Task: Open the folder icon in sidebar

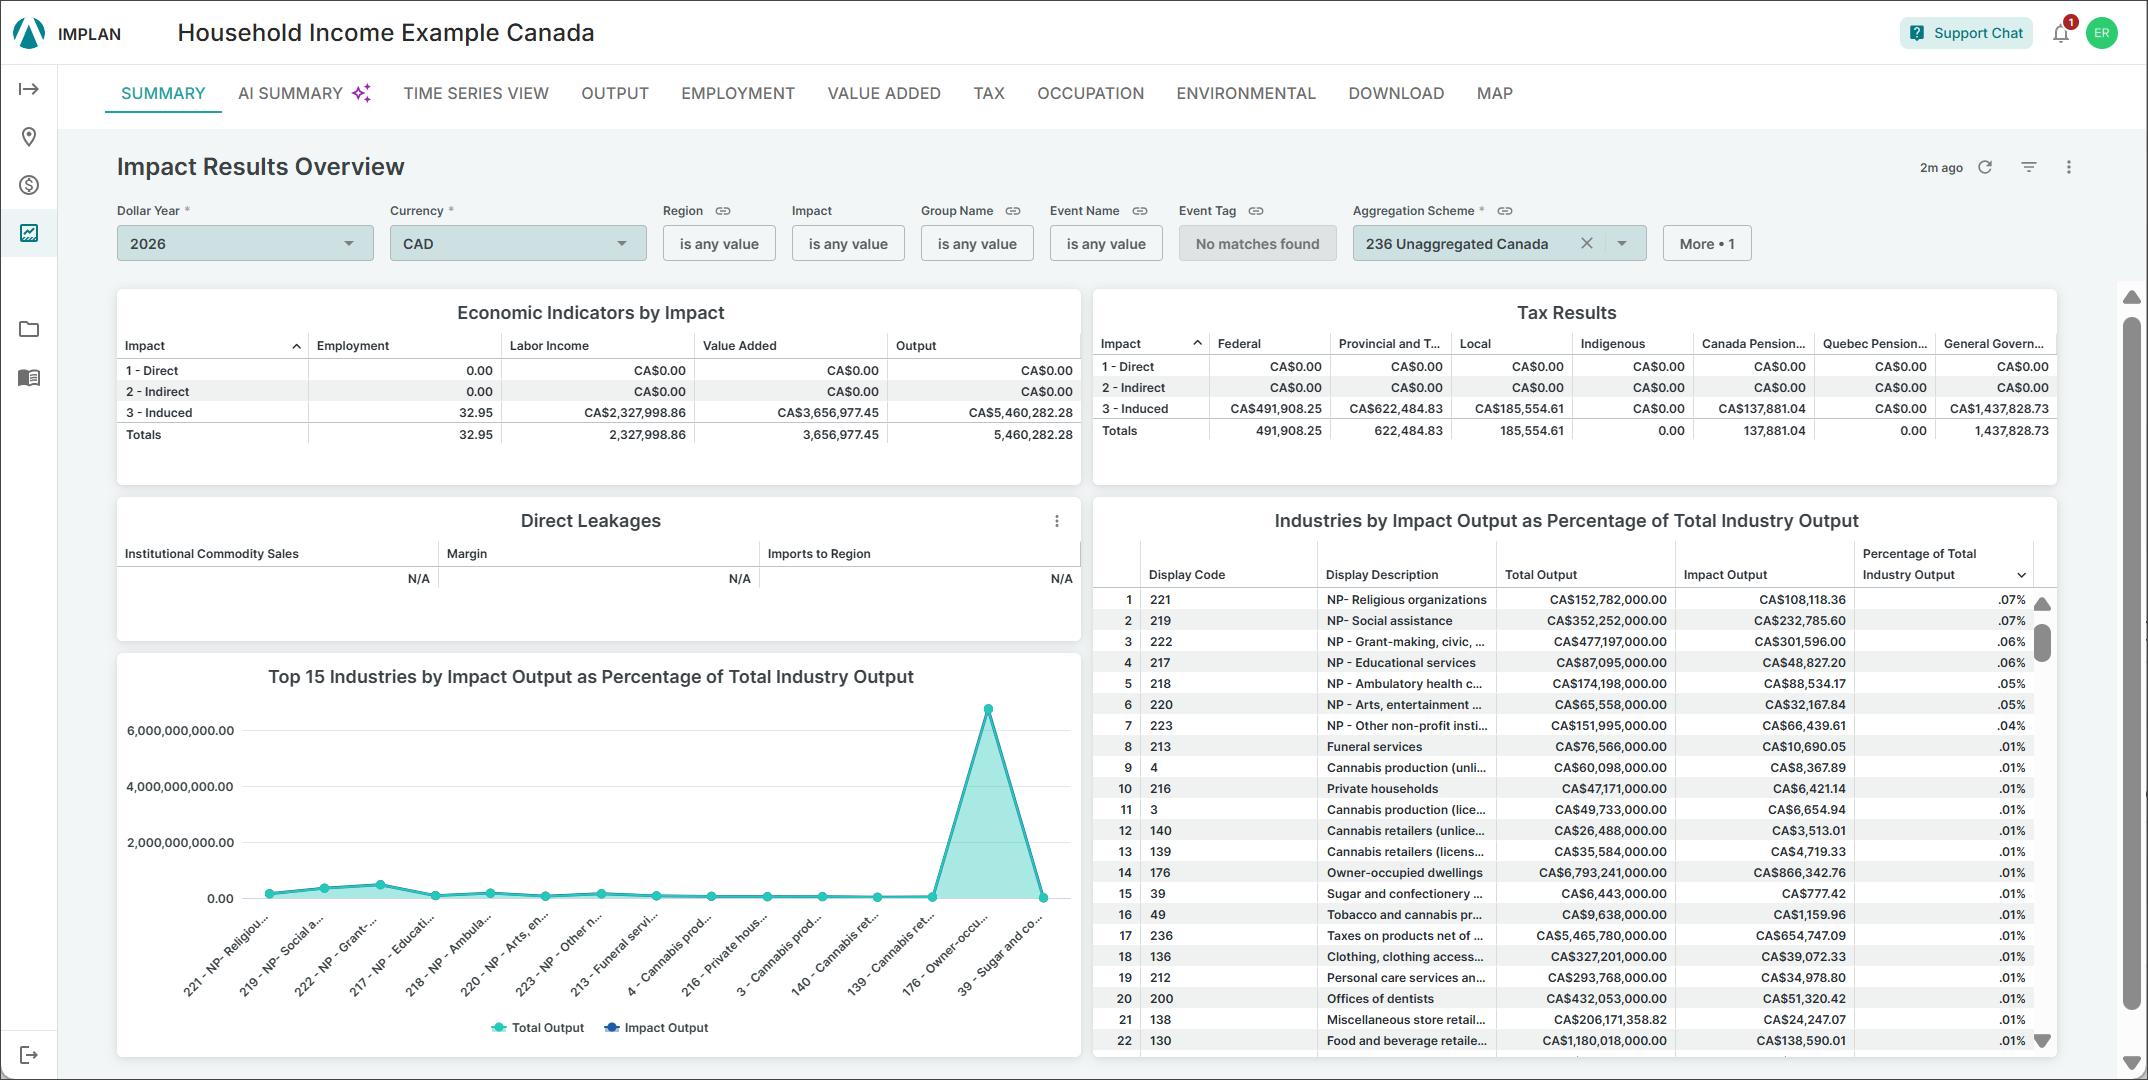Action: (x=29, y=329)
